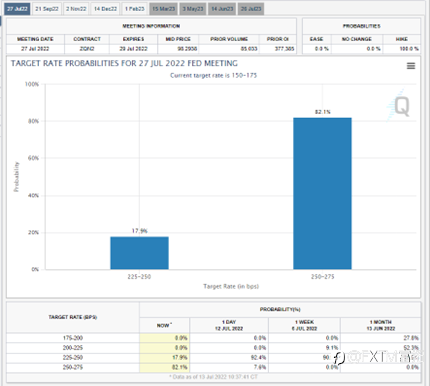Image resolution: width=430 pixels, height=386 pixels.
Task: Click the 82.1% bar for 250-275
Action: (322, 193)
